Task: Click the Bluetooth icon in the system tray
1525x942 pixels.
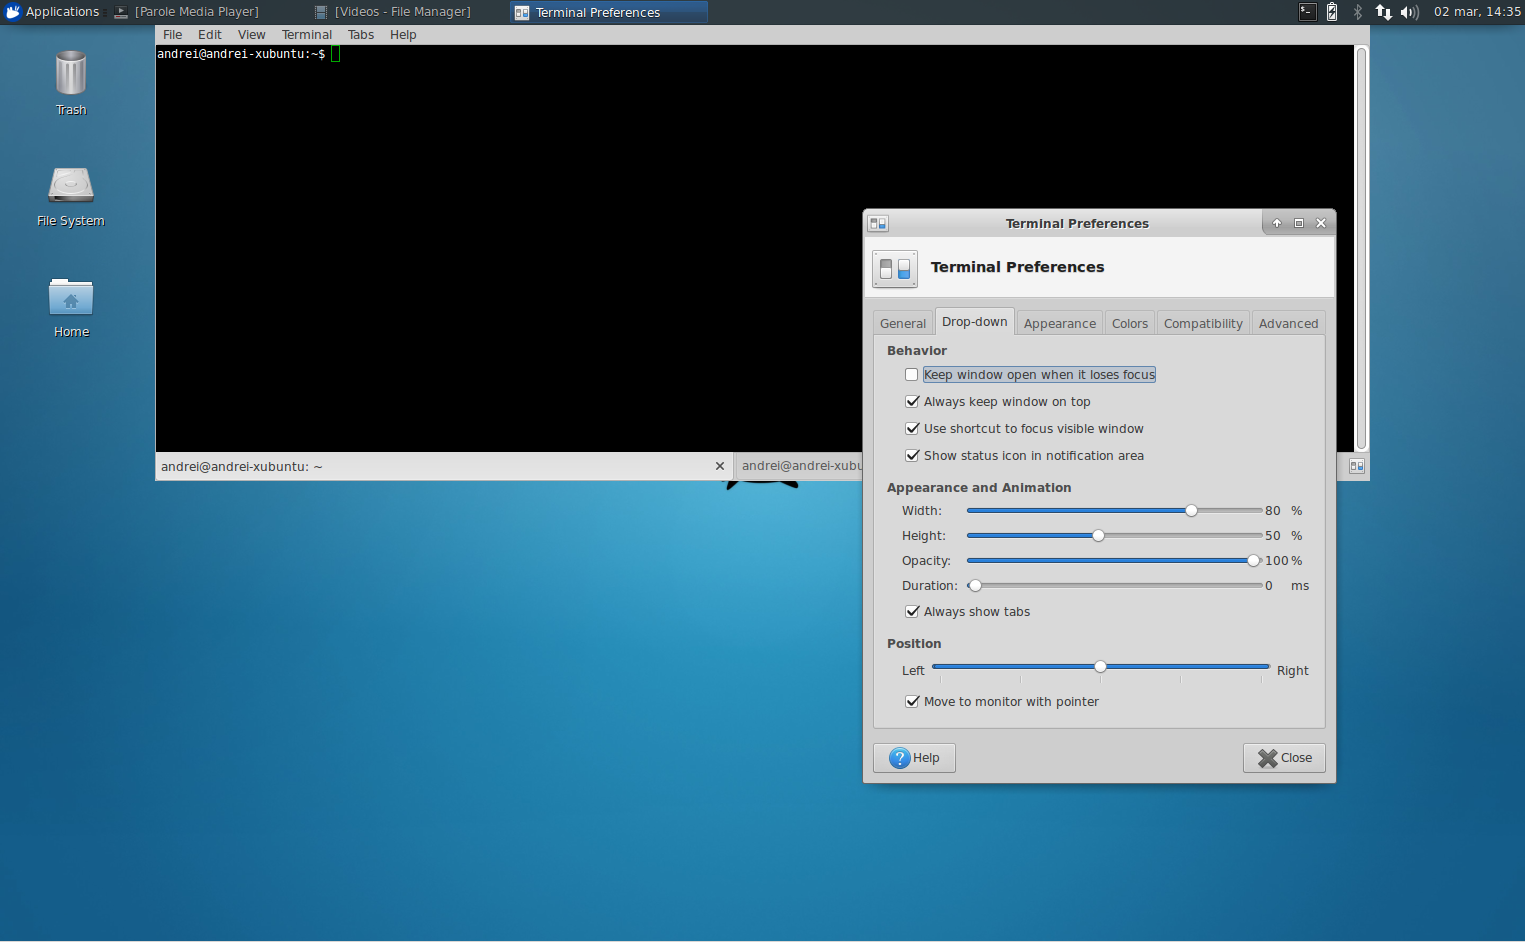Action: (1357, 11)
